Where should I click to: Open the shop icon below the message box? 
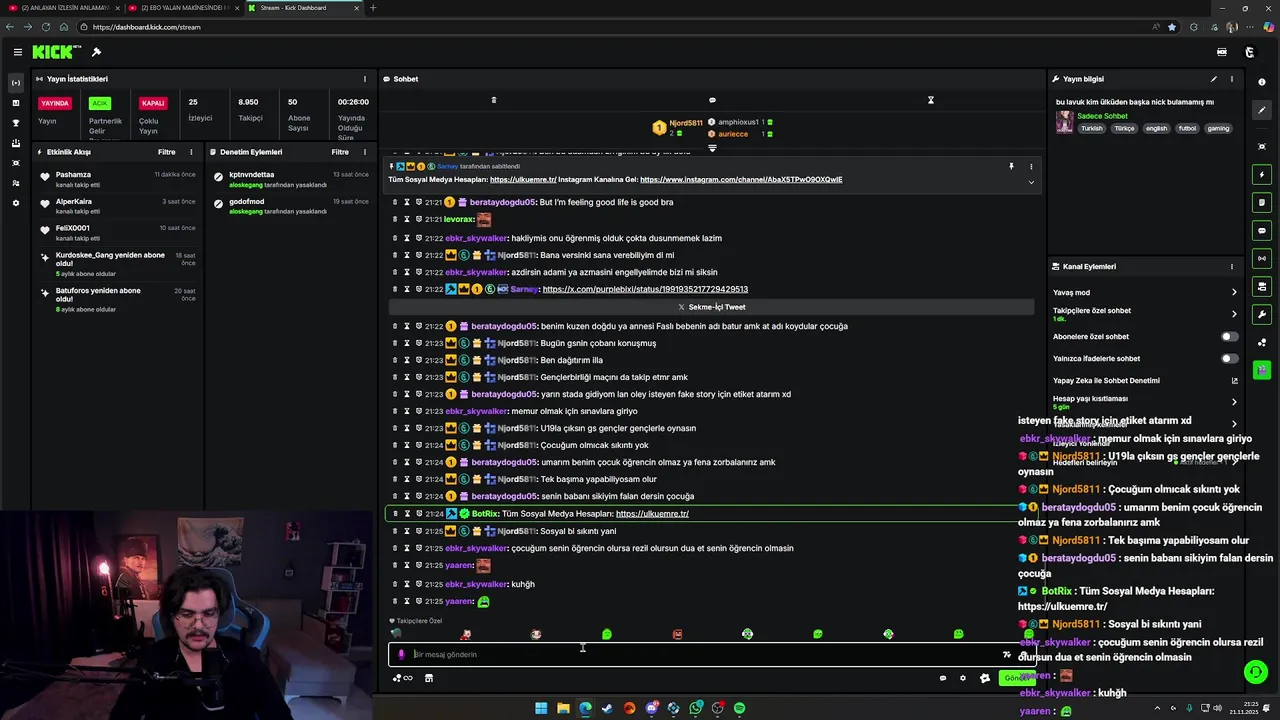(429, 678)
